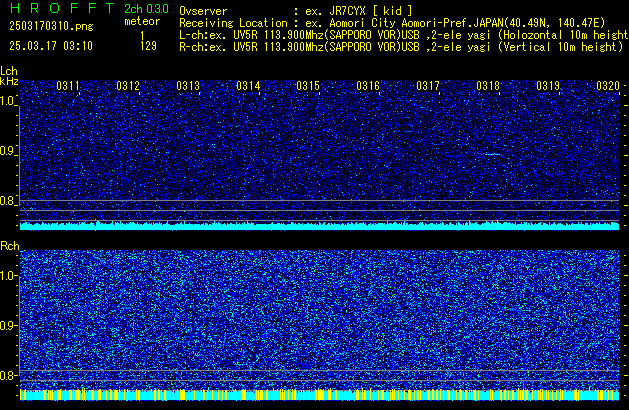
Task: Select the 0312 time marker
Action: pyautogui.click(x=128, y=86)
